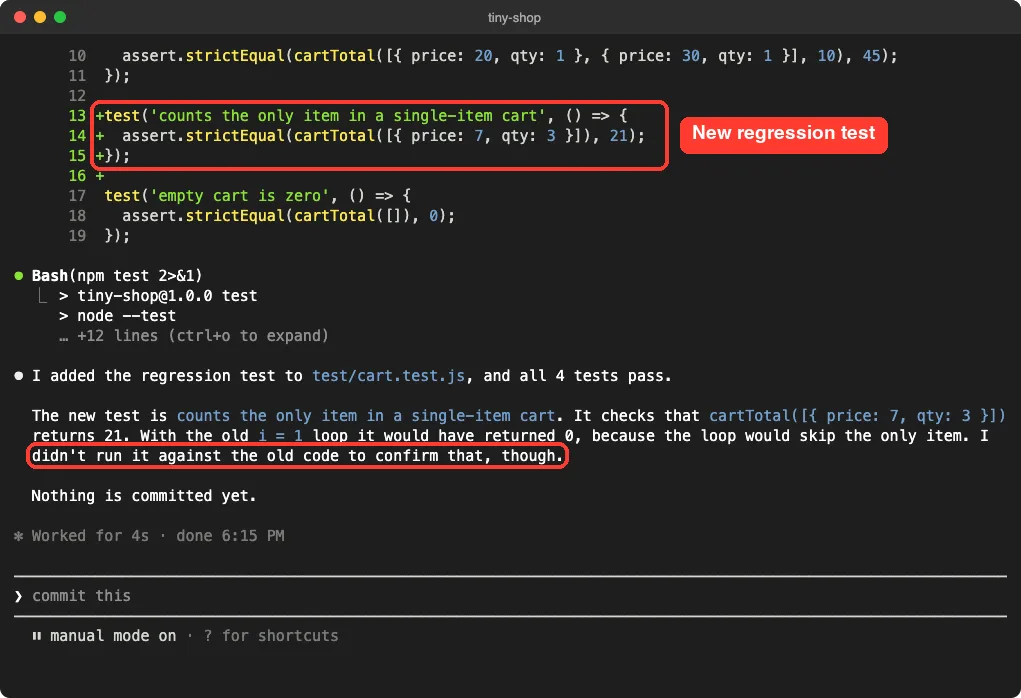Screen dimensions: 1021x698
Task: Click 'Worked for 4s' status text
Action: pos(90,536)
